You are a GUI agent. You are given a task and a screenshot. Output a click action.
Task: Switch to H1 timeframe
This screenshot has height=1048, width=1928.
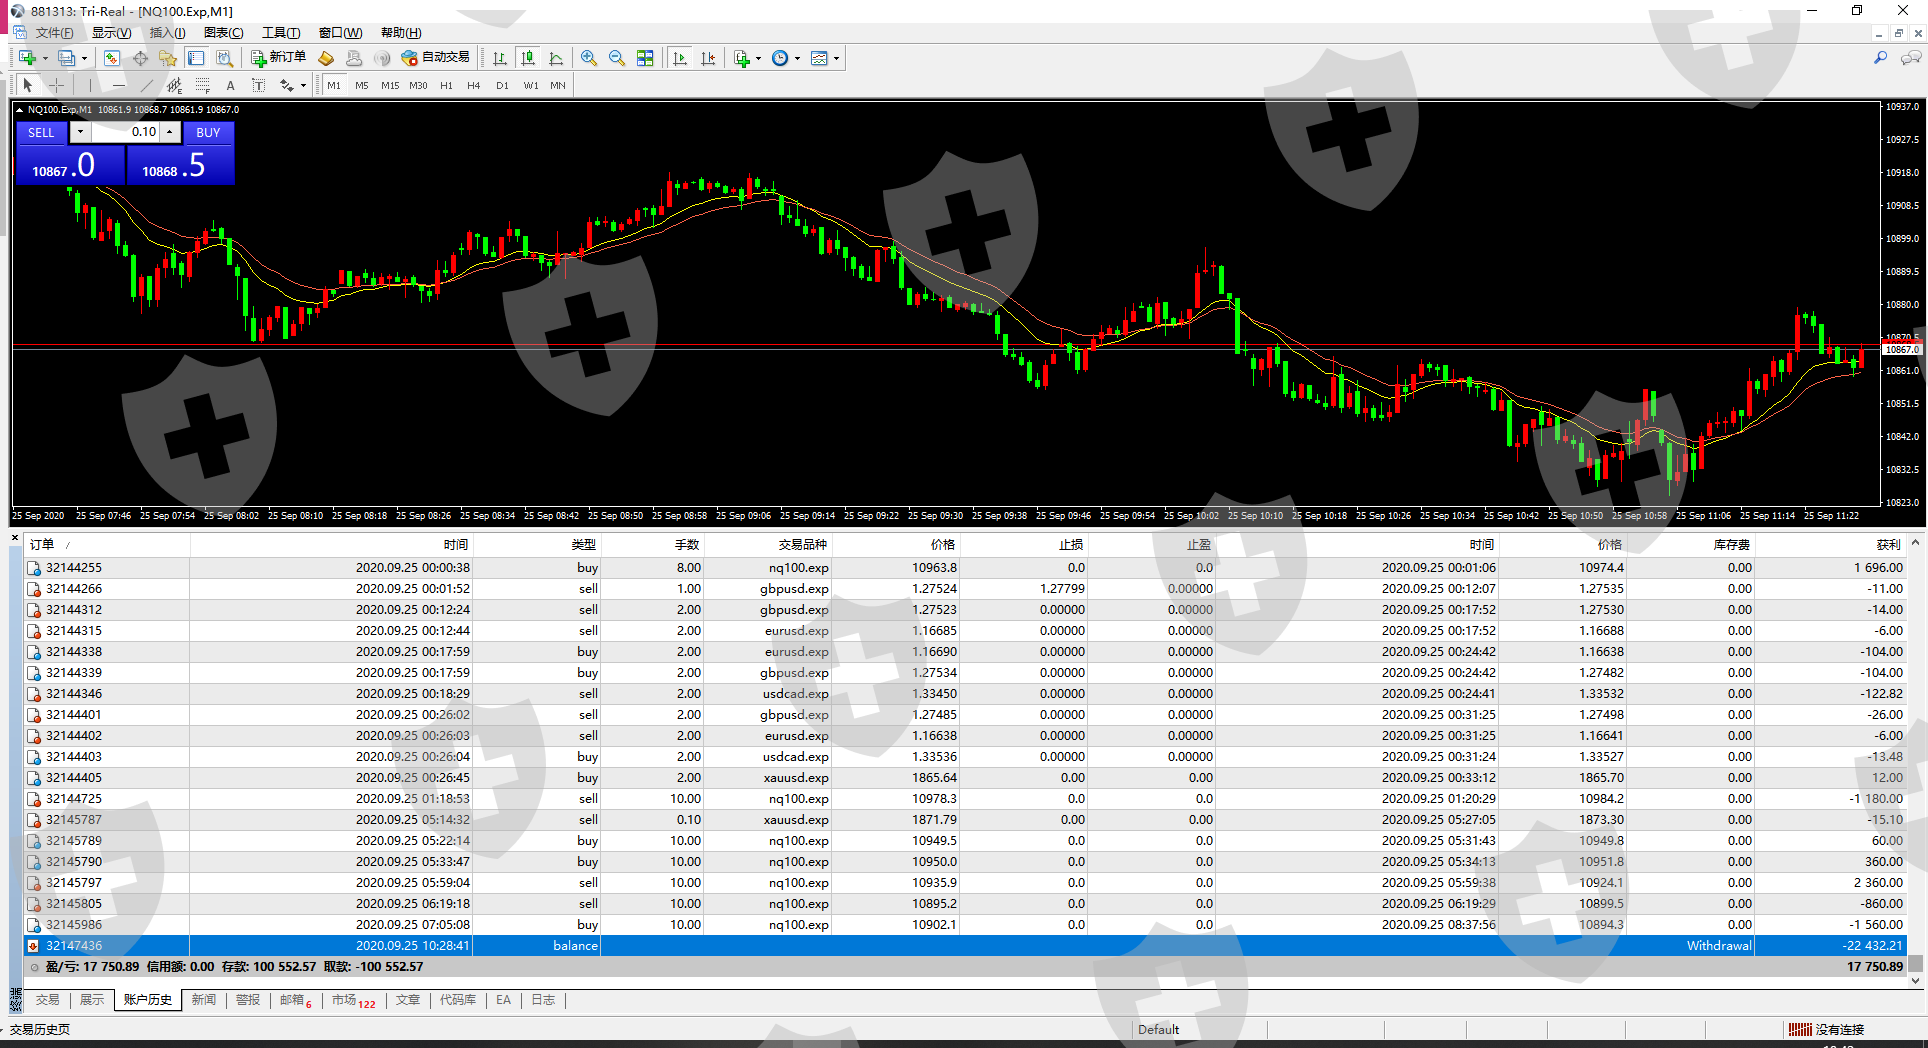click(x=446, y=85)
